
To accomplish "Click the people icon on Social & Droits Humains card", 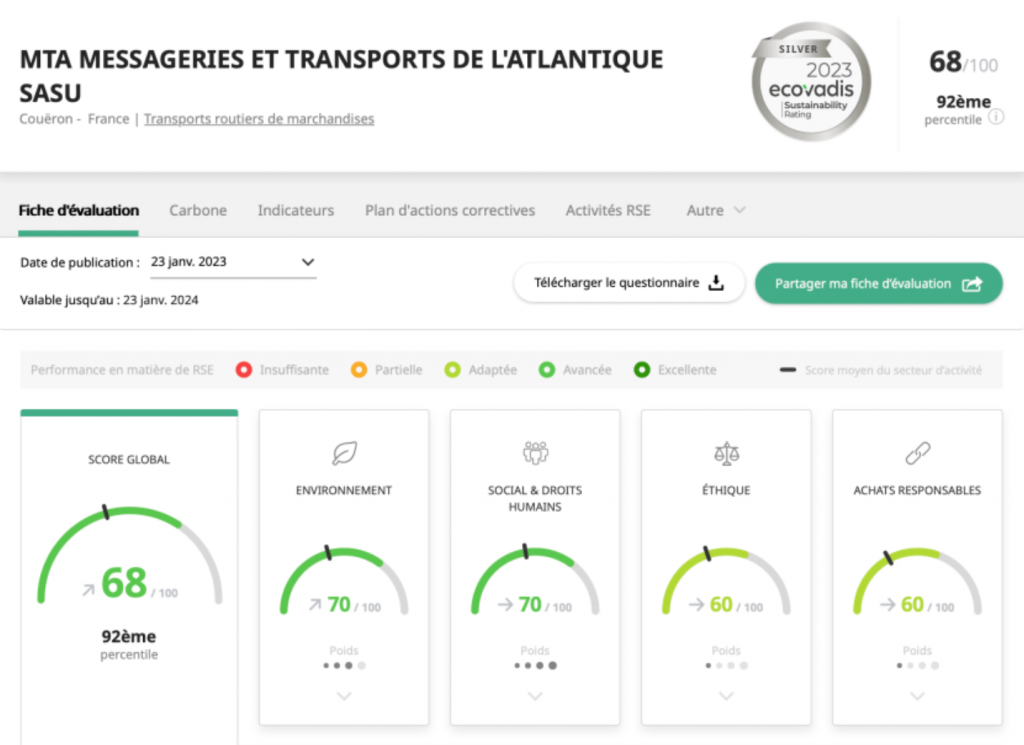I will pos(535,452).
